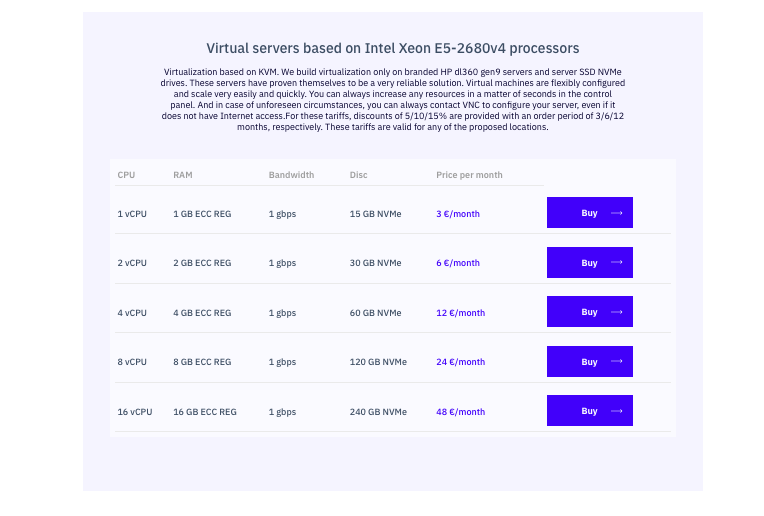Open the 48 €/month price link
The height and width of the screenshot is (516, 764).
(460, 412)
